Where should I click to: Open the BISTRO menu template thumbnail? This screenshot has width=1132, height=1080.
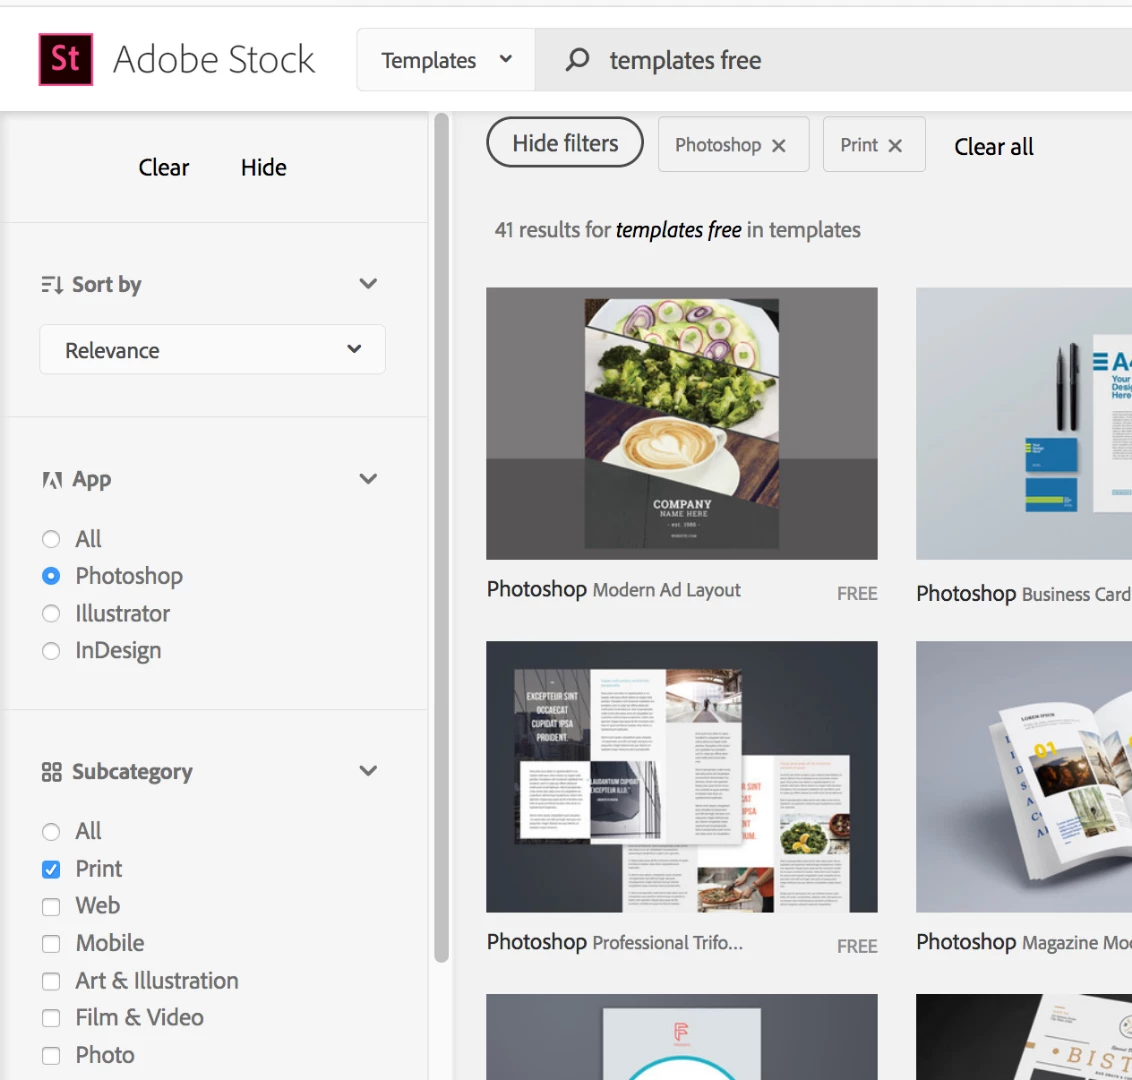click(1024, 1037)
